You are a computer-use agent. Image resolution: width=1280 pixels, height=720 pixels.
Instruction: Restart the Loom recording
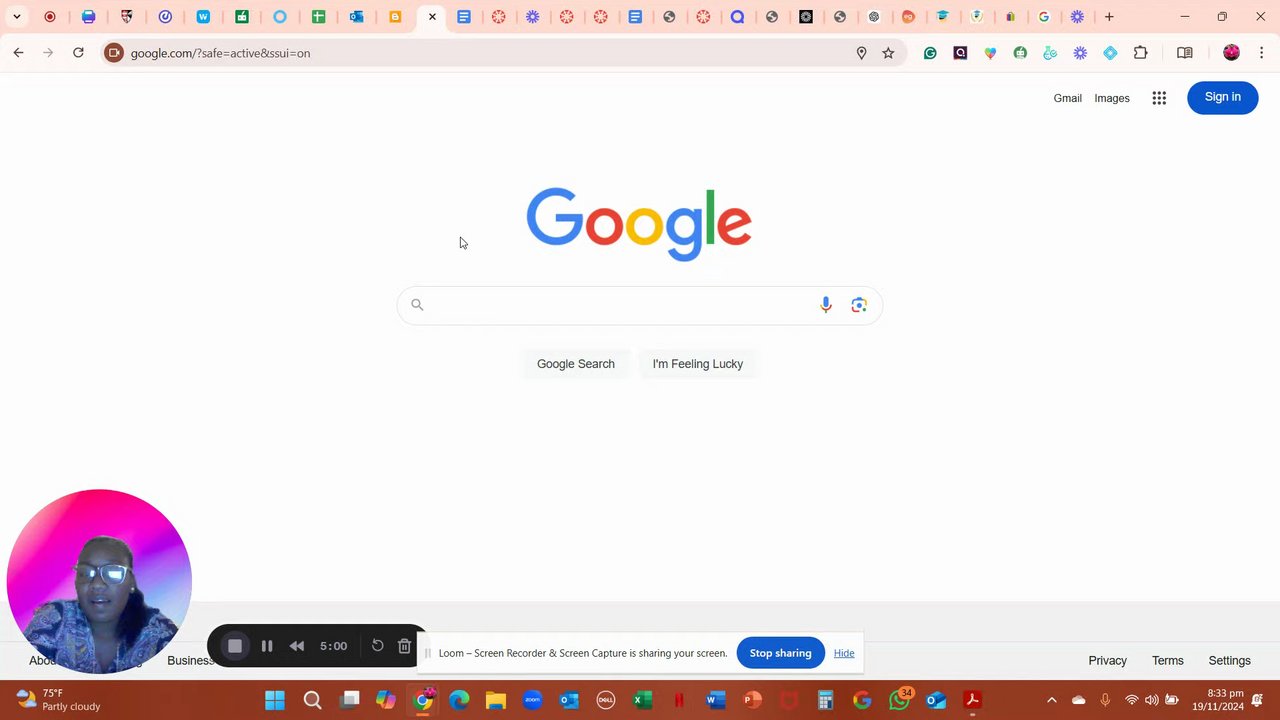point(377,646)
